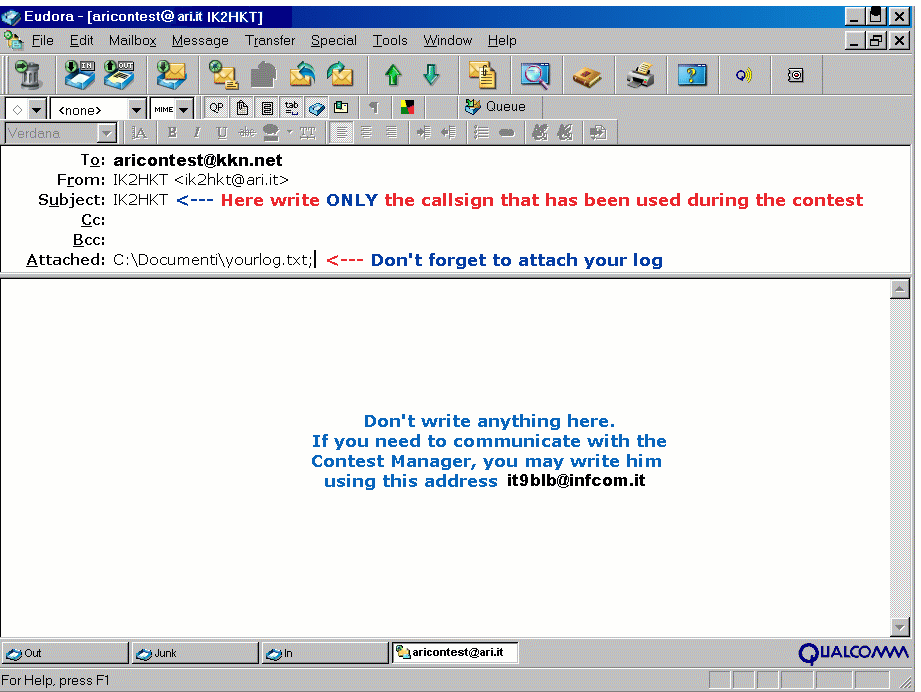Image resolution: width=921 pixels, height=692 pixels.
Task: Align text left
Action: 341,133
